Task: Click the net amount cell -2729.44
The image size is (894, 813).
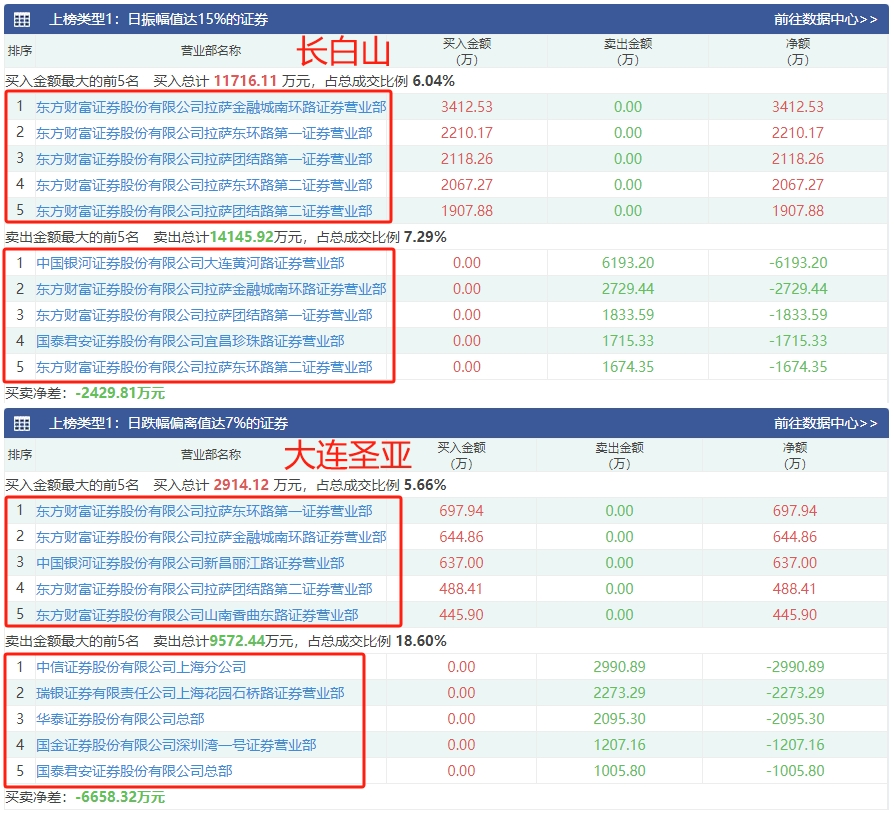Action: tap(798, 289)
